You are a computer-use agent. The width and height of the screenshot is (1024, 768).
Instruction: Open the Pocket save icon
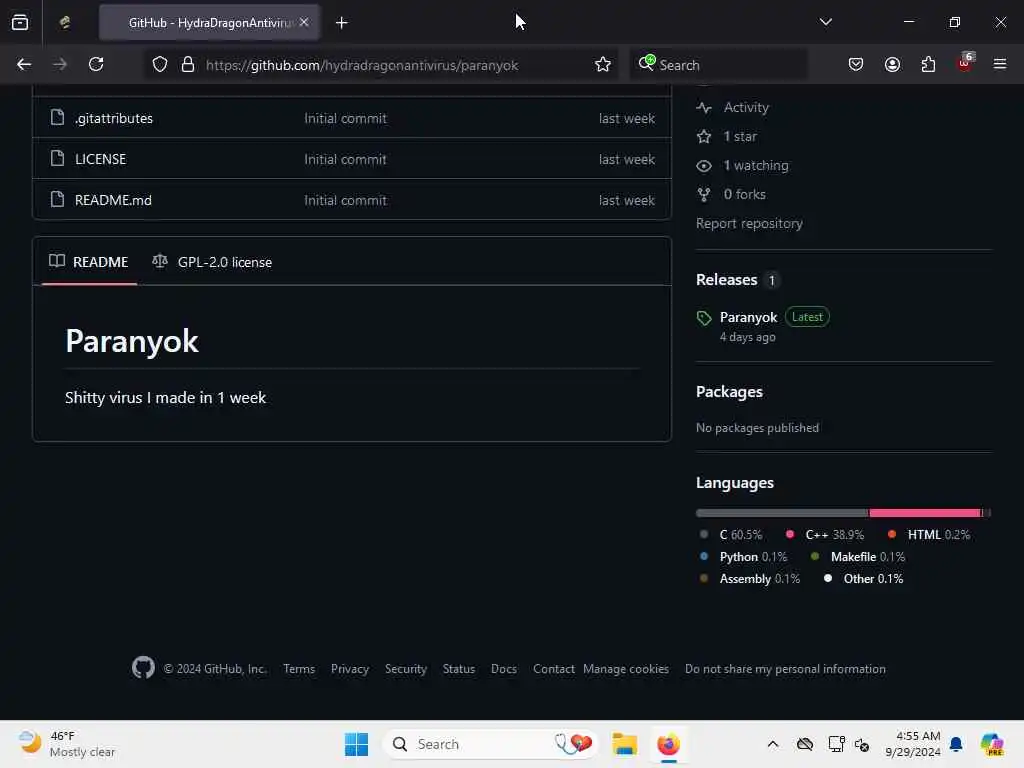click(x=856, y=64)
